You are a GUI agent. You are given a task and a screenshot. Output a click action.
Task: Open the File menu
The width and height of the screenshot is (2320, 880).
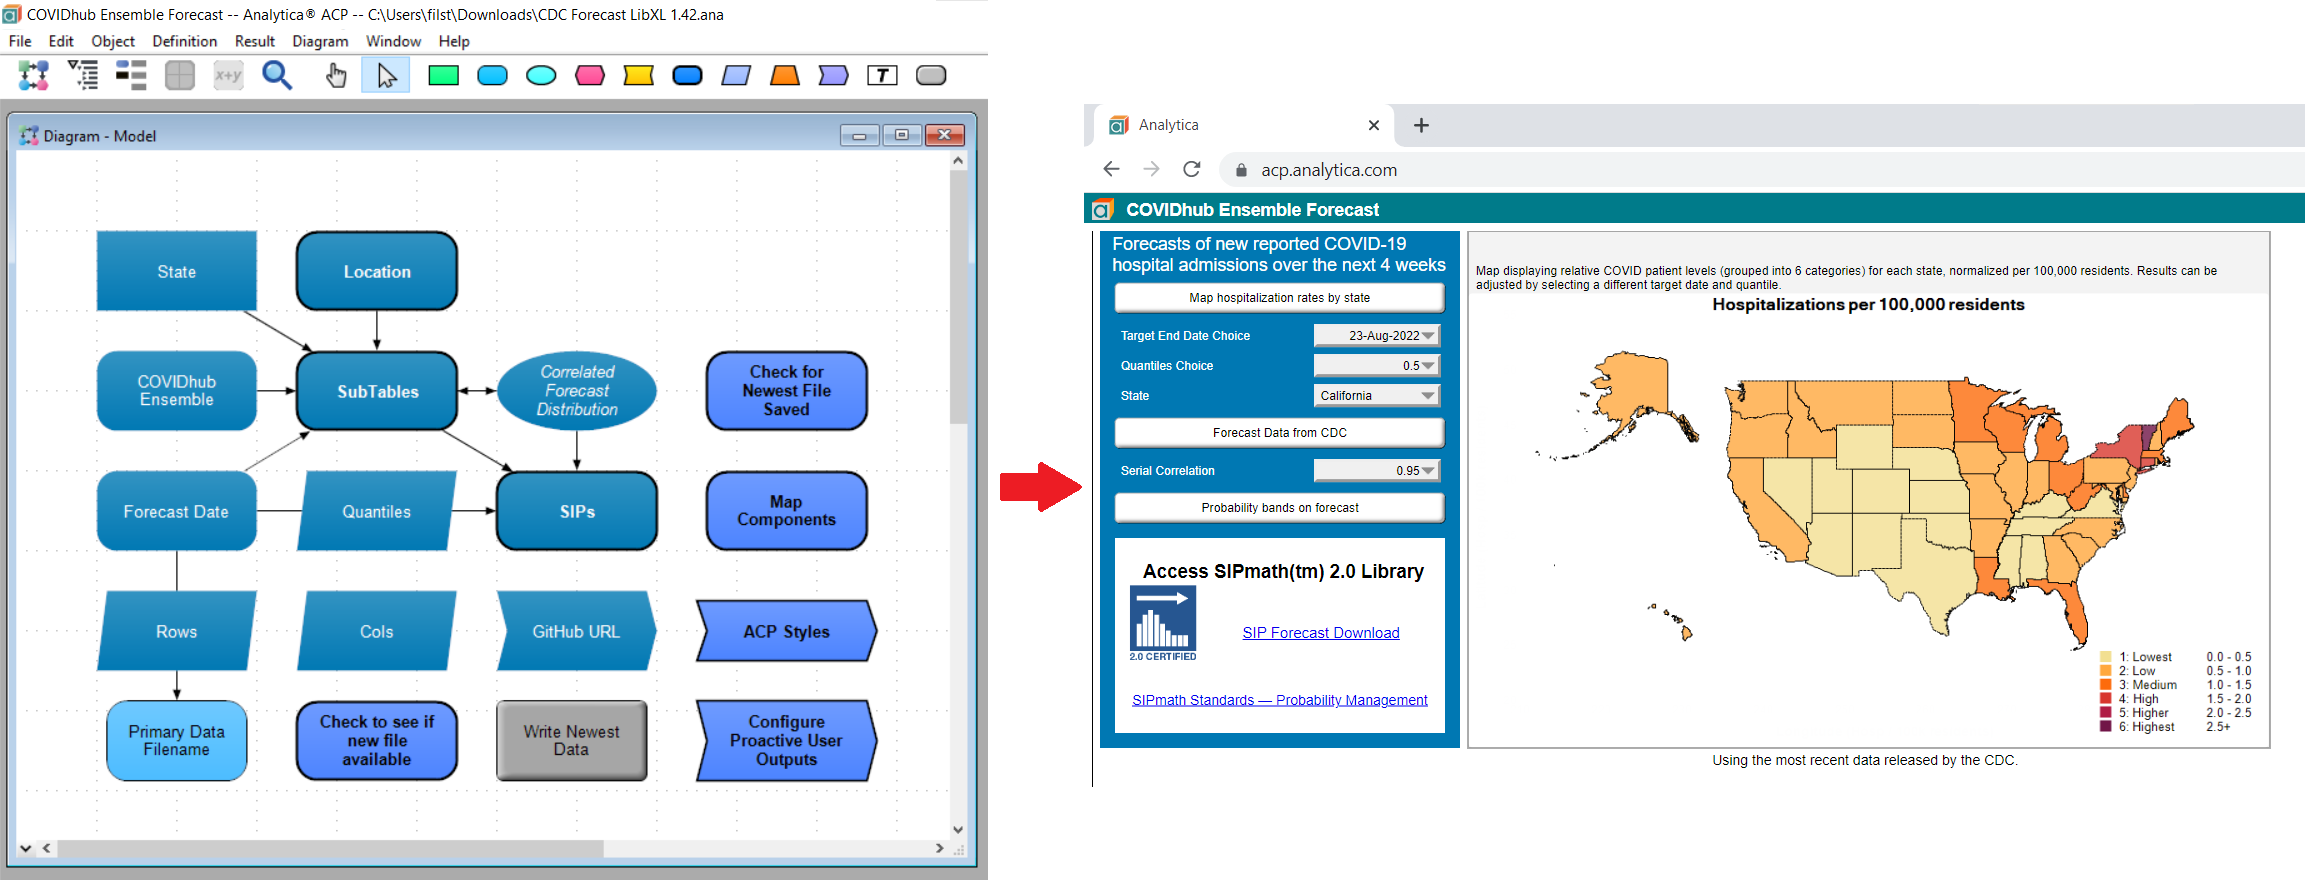tap(20, 41)
